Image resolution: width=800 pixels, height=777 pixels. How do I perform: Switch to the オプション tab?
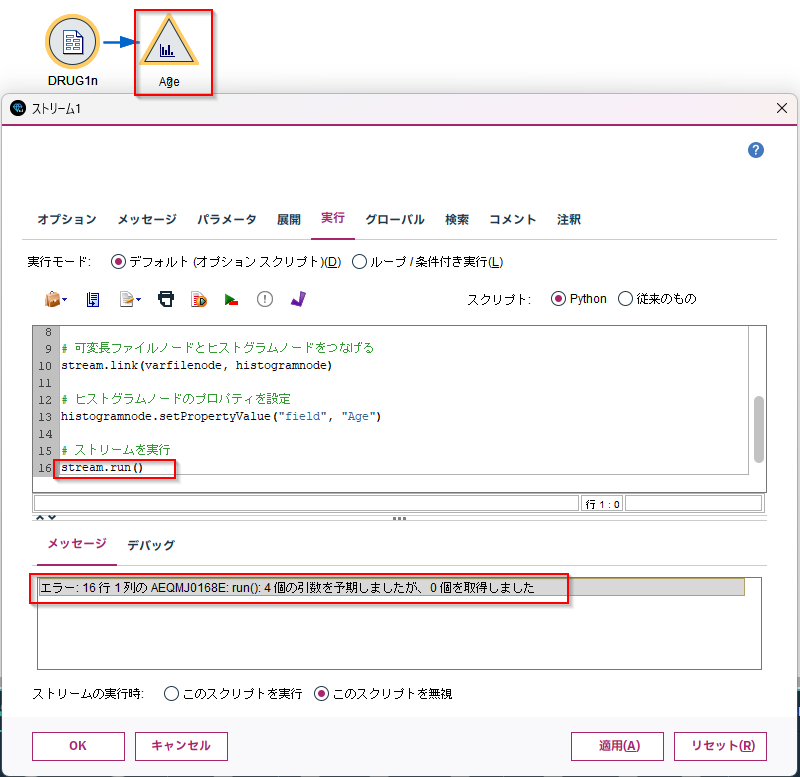click(x=67, y=219)
